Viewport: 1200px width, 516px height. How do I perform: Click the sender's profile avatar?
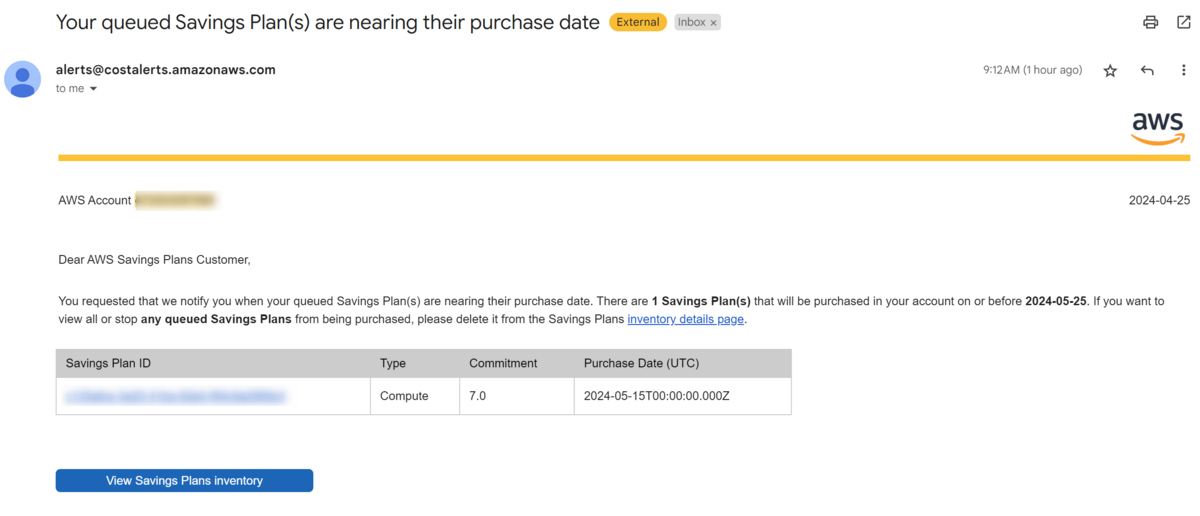point(23,79)
